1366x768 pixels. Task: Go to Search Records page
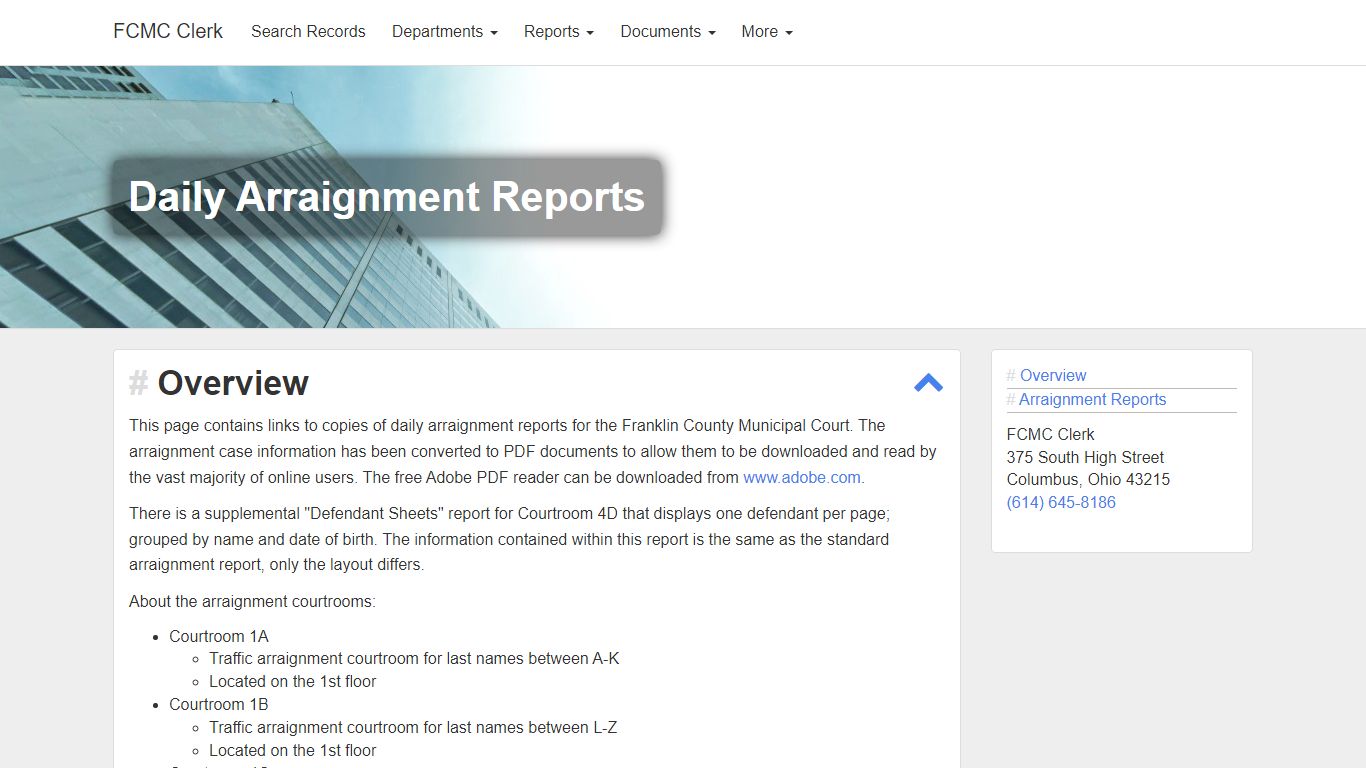(x=308, y=32)
